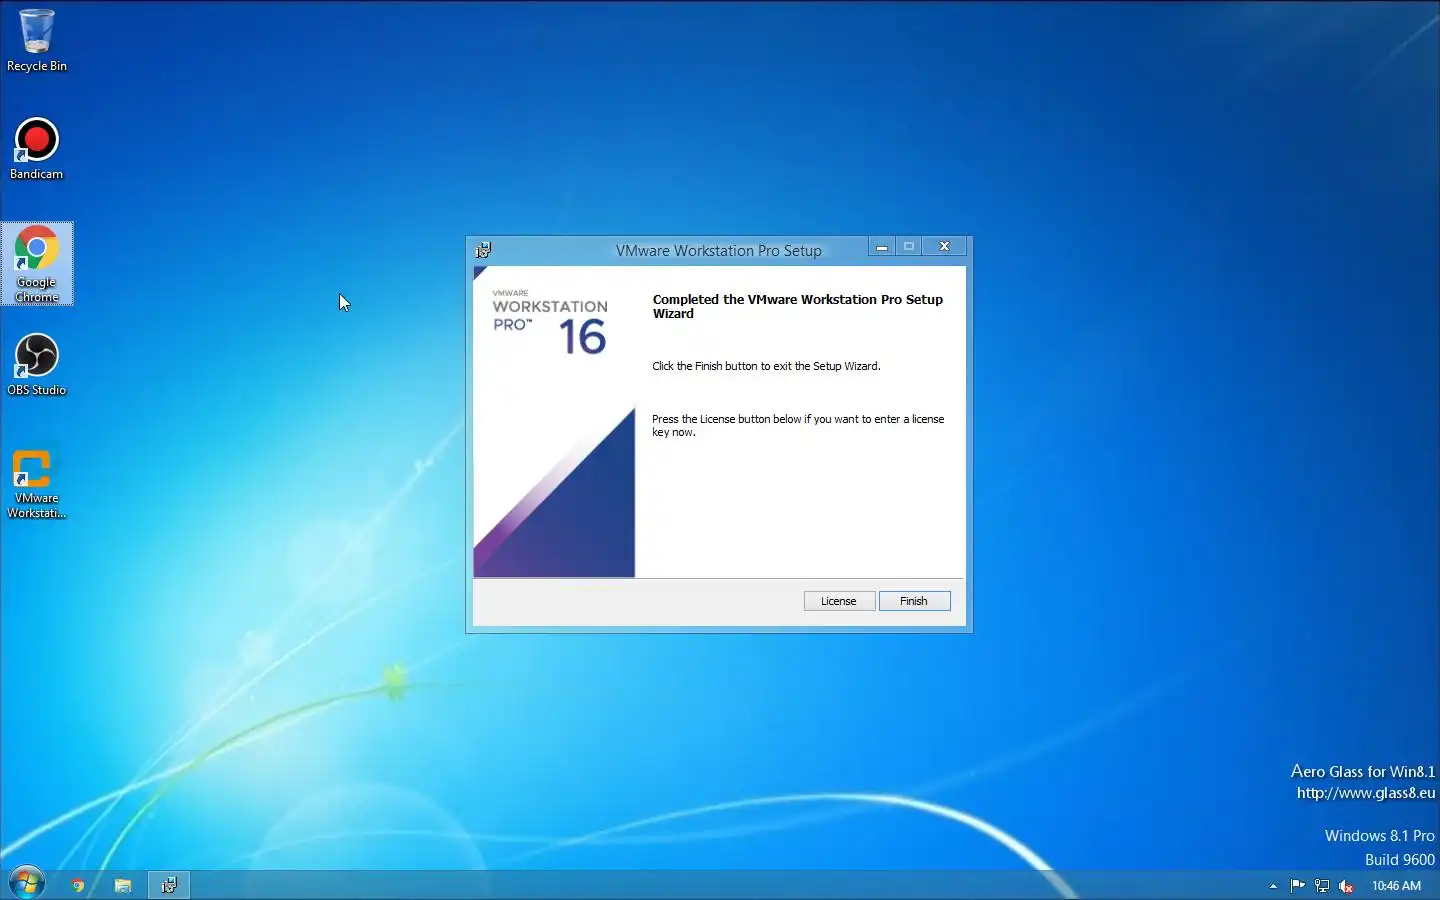This screenshot has width=1440, height=900.
Task: Open the Windows Start button
Action: click(x=27, y=884)
